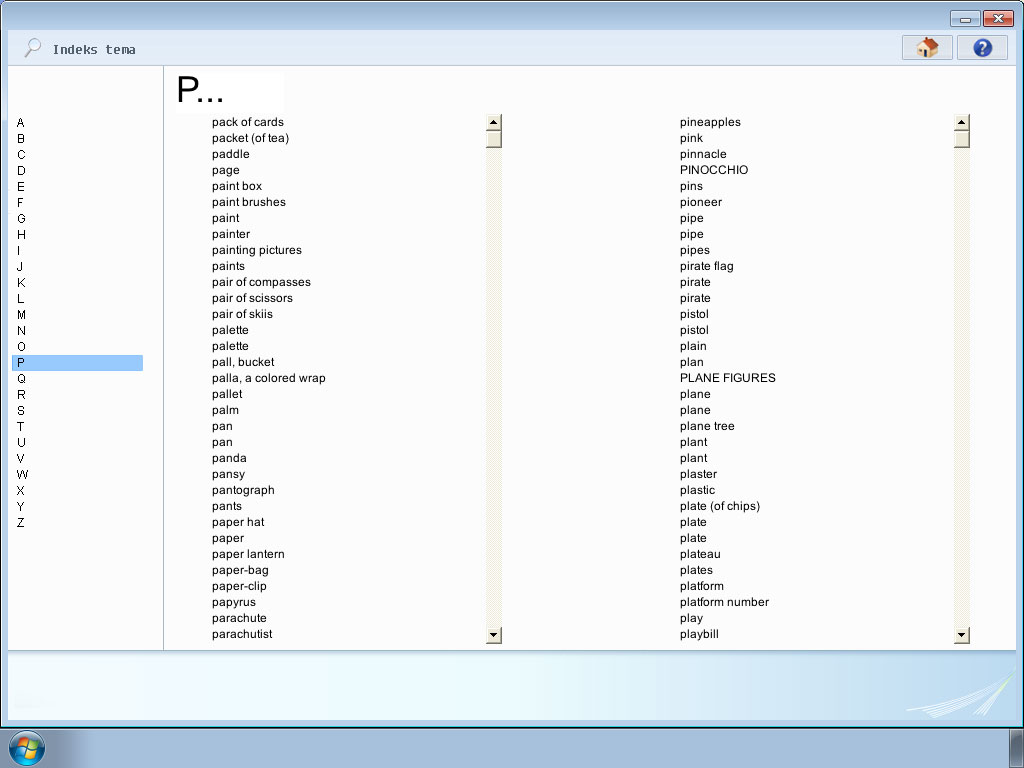Select letter C in the alphabet index
Image resolution: width=1024 pixels, height=768 pixels.
pos(21,155)
